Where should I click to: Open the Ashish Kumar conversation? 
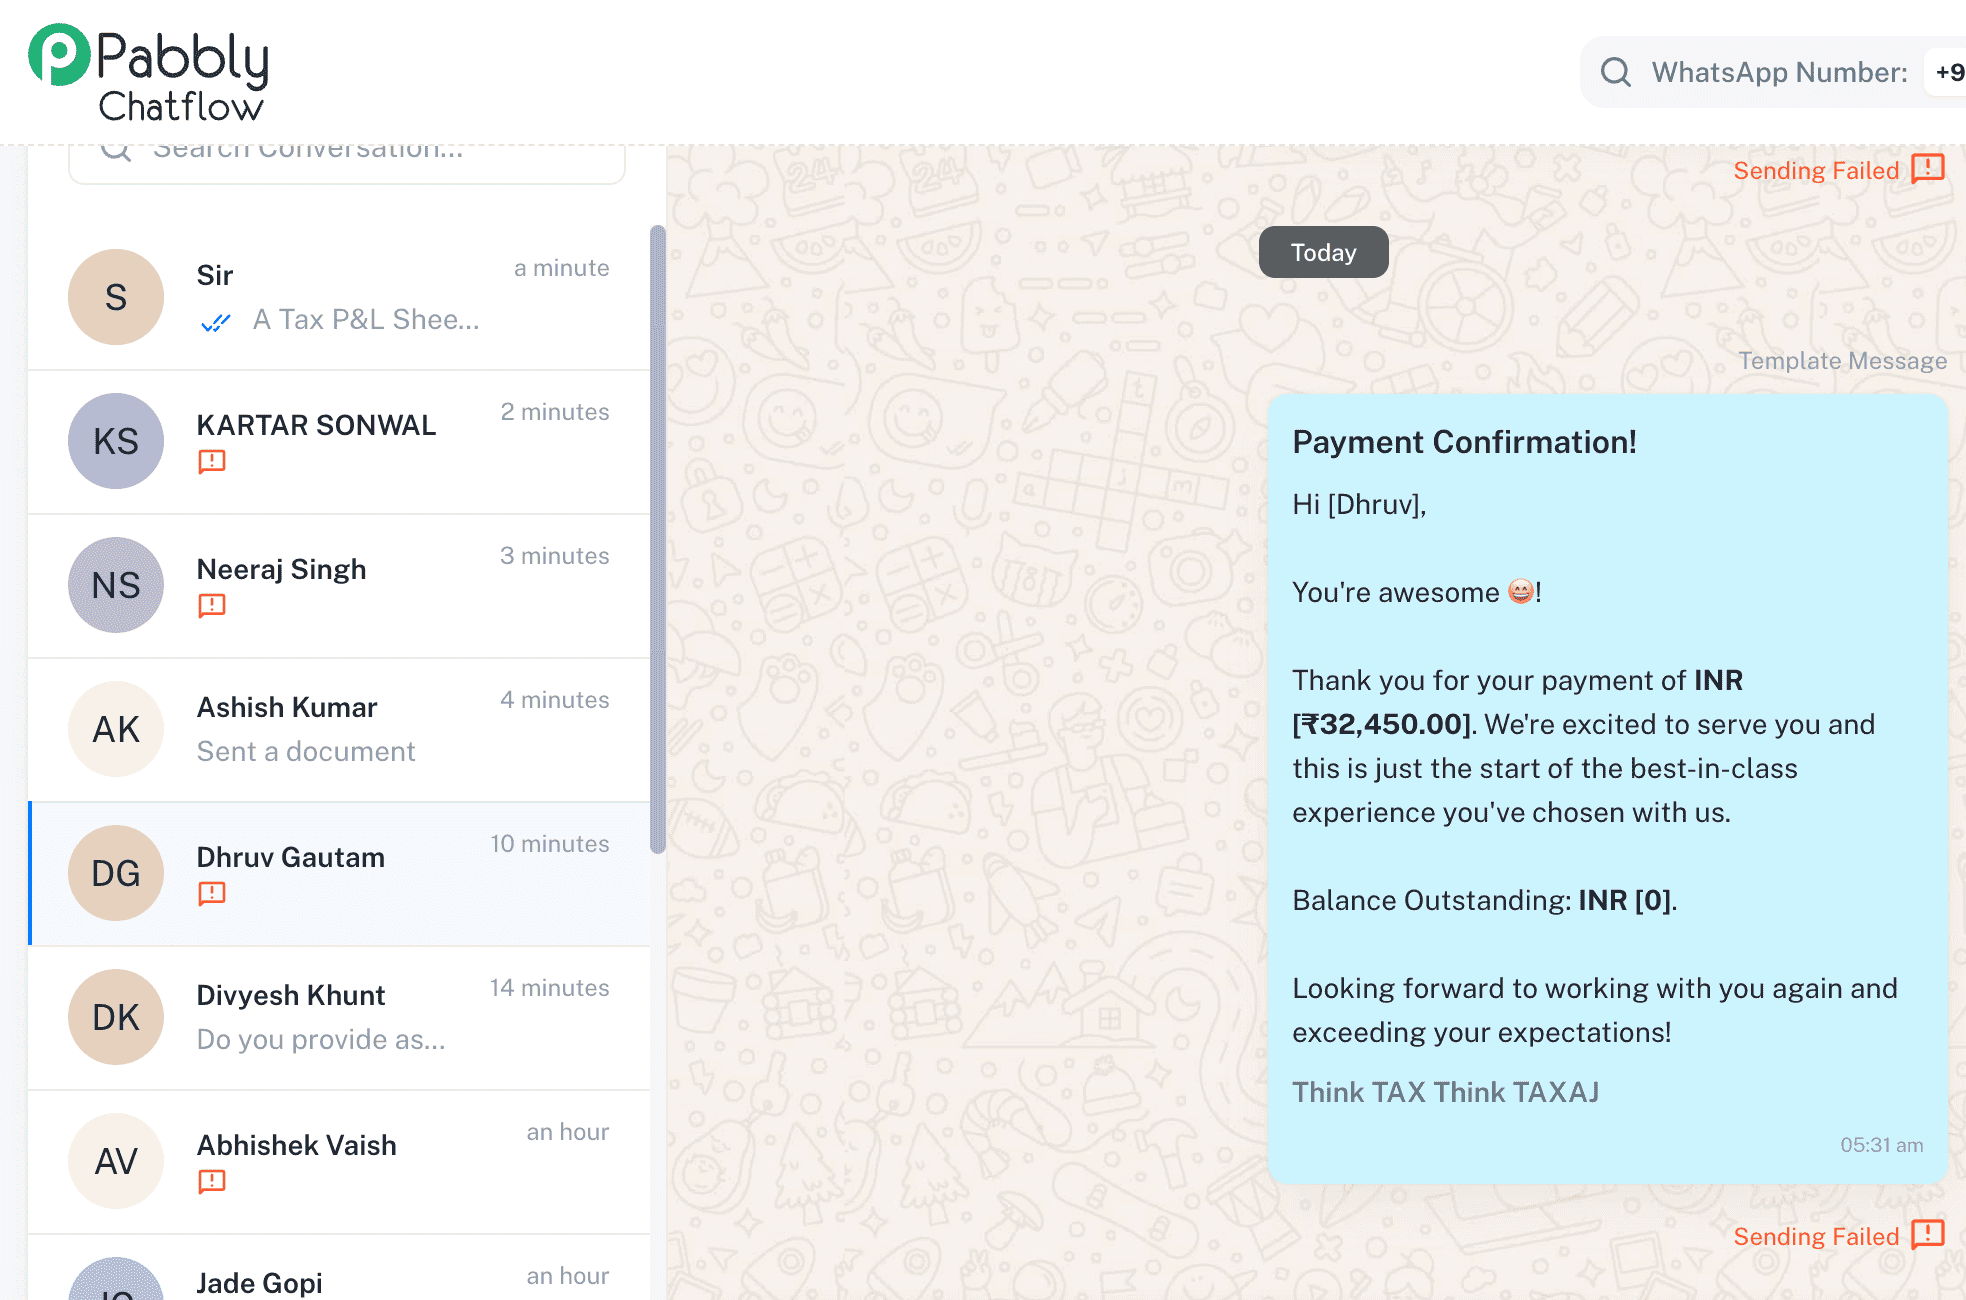point(339,729)
